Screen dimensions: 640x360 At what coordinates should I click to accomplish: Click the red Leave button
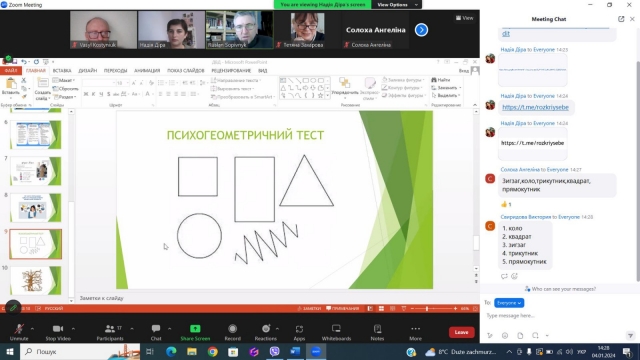pos(461,332)
